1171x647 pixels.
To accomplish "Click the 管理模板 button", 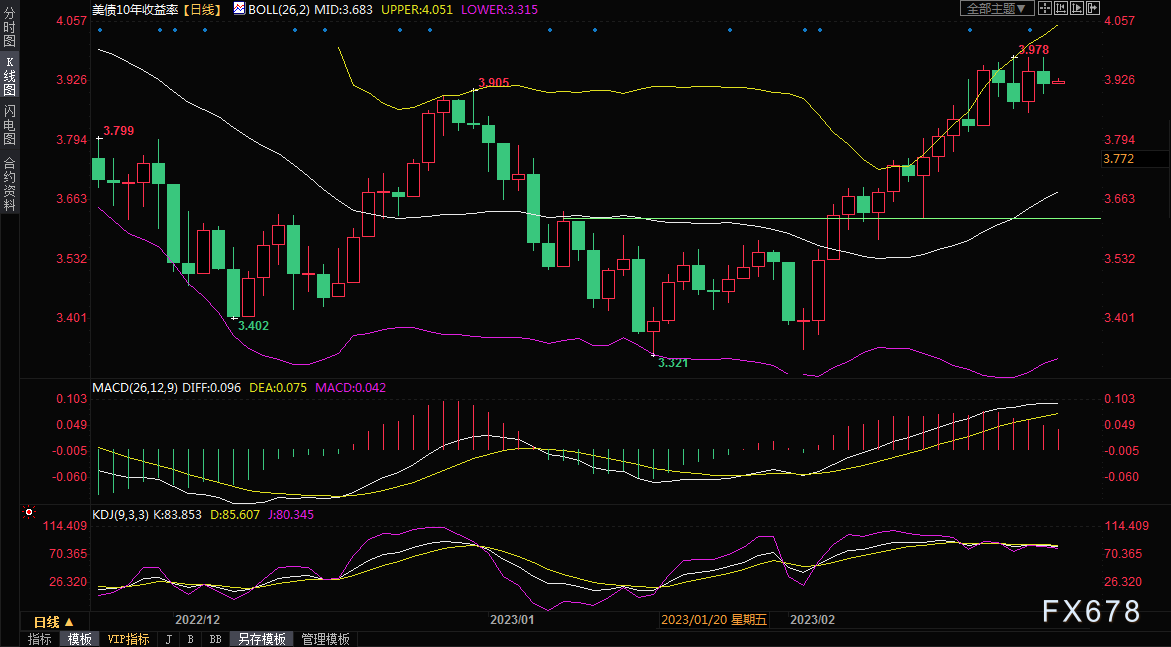I will 326,639.
